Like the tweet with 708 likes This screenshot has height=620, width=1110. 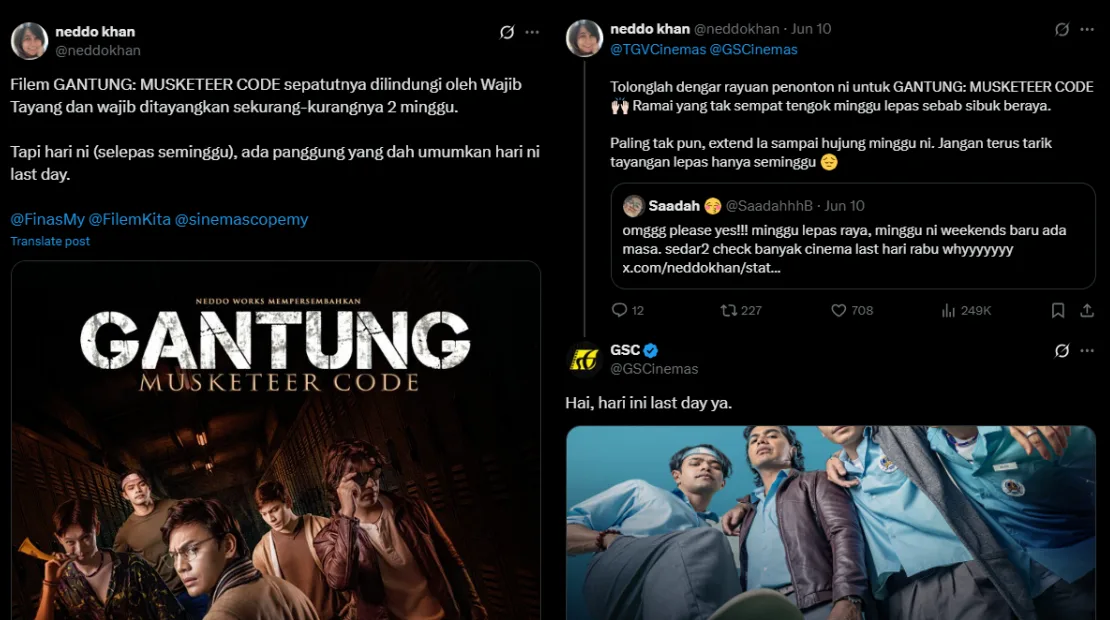point(852,310)
